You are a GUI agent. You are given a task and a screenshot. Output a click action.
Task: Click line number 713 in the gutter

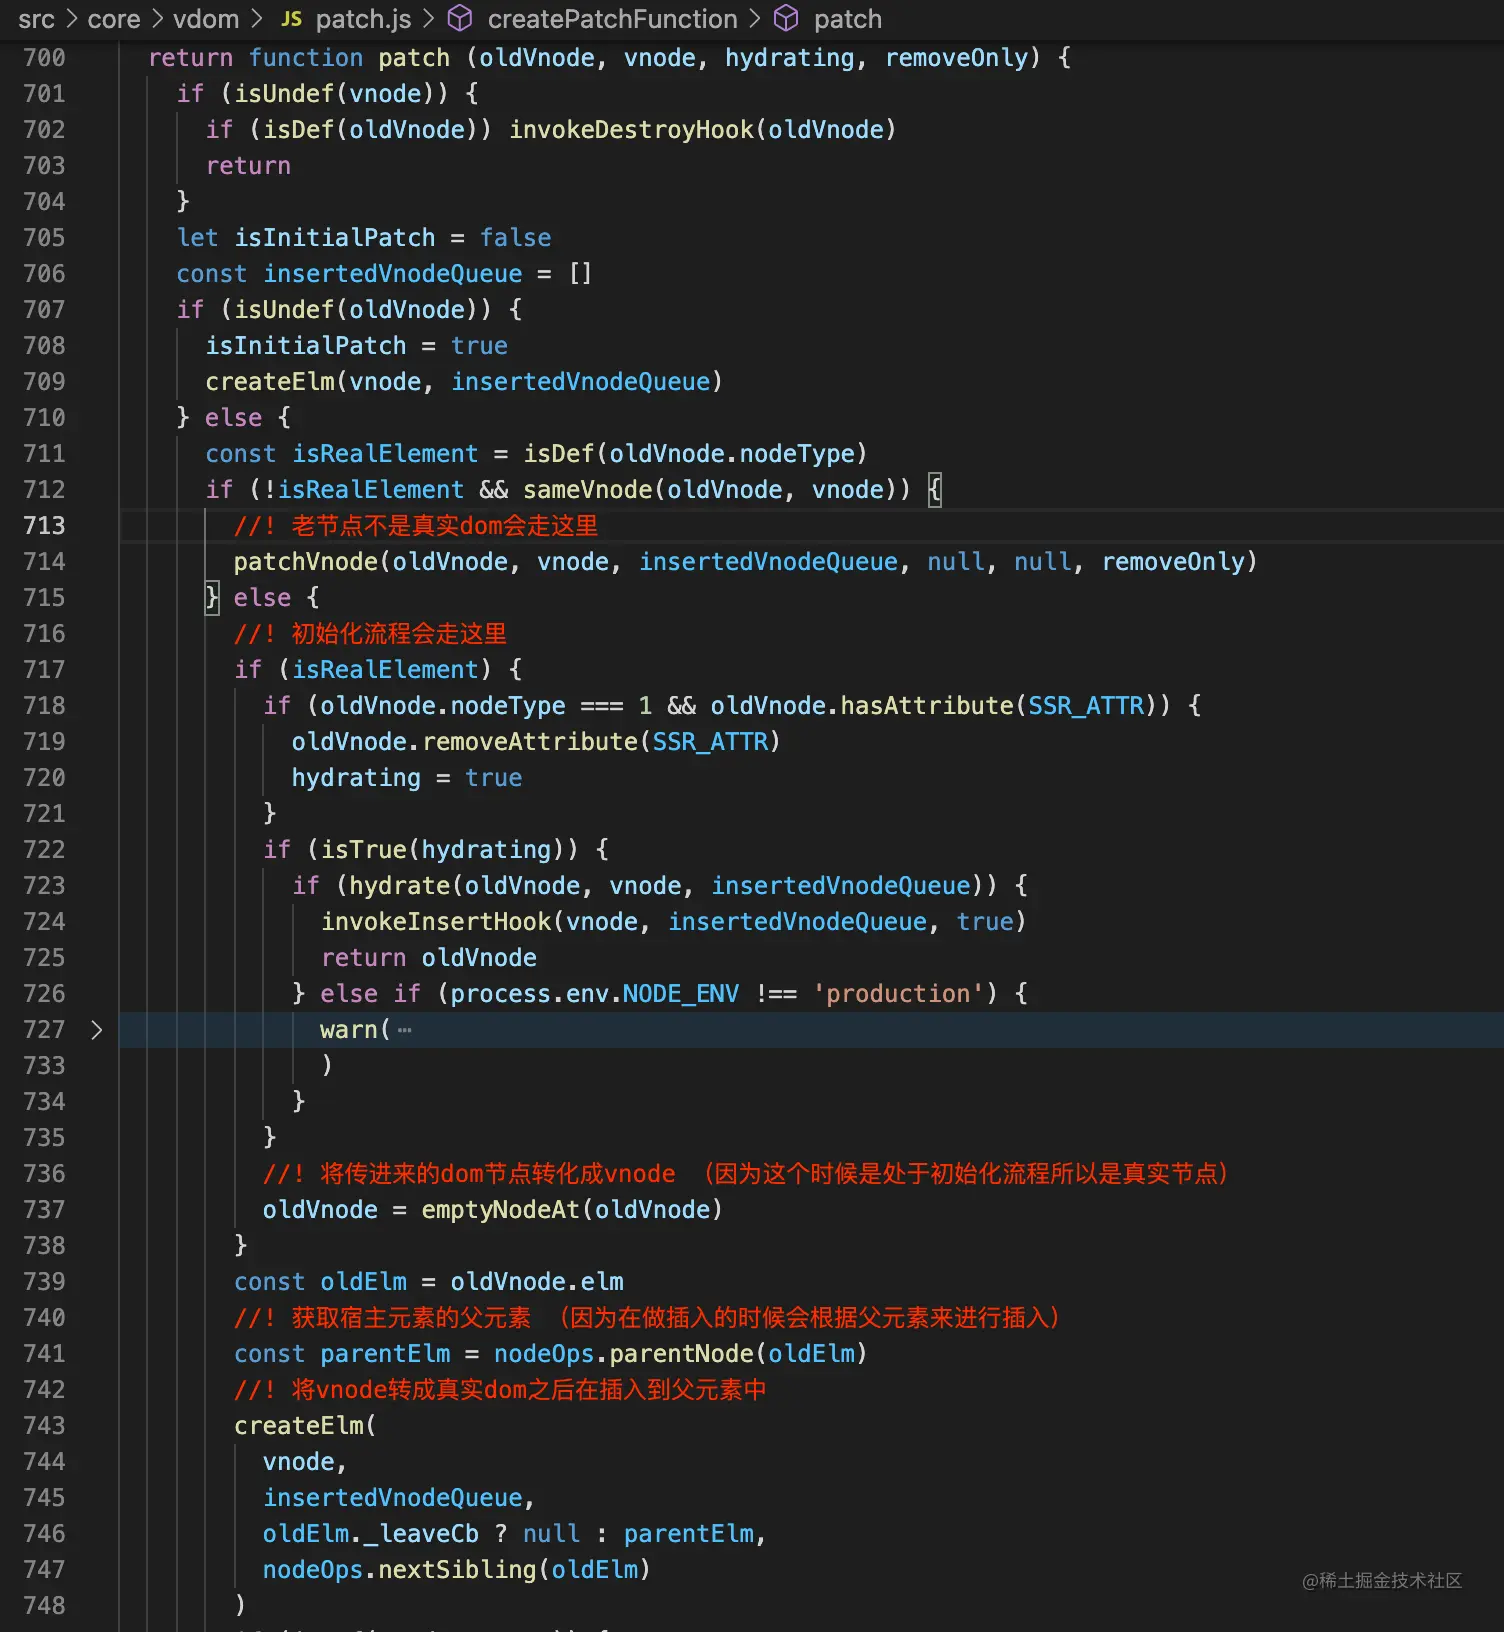44,526
